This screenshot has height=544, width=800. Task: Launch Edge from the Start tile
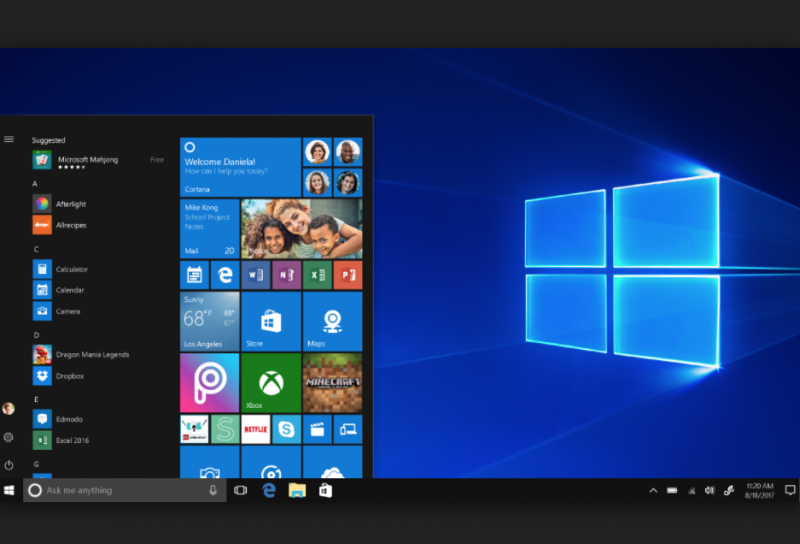[x=225, y=275]
